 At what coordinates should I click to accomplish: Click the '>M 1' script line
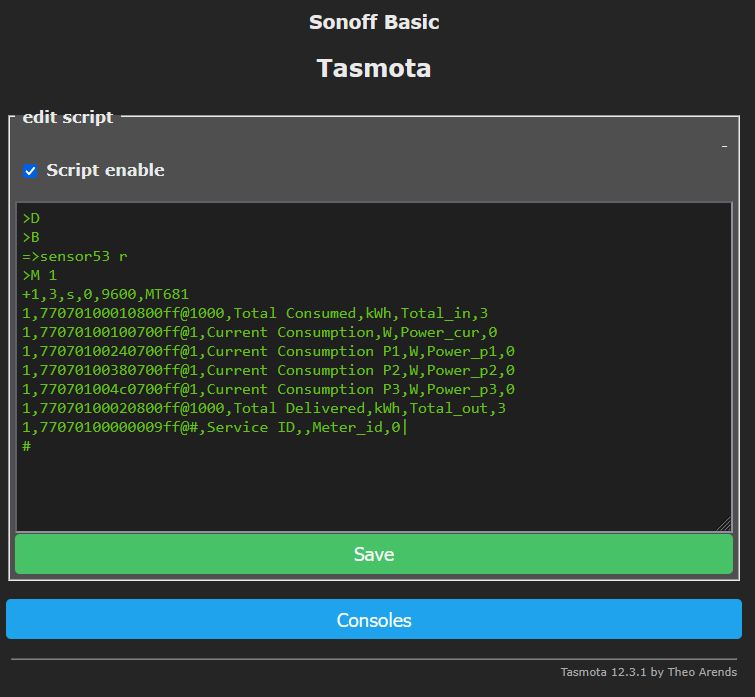pyautogui.click(x=40, y=275)
